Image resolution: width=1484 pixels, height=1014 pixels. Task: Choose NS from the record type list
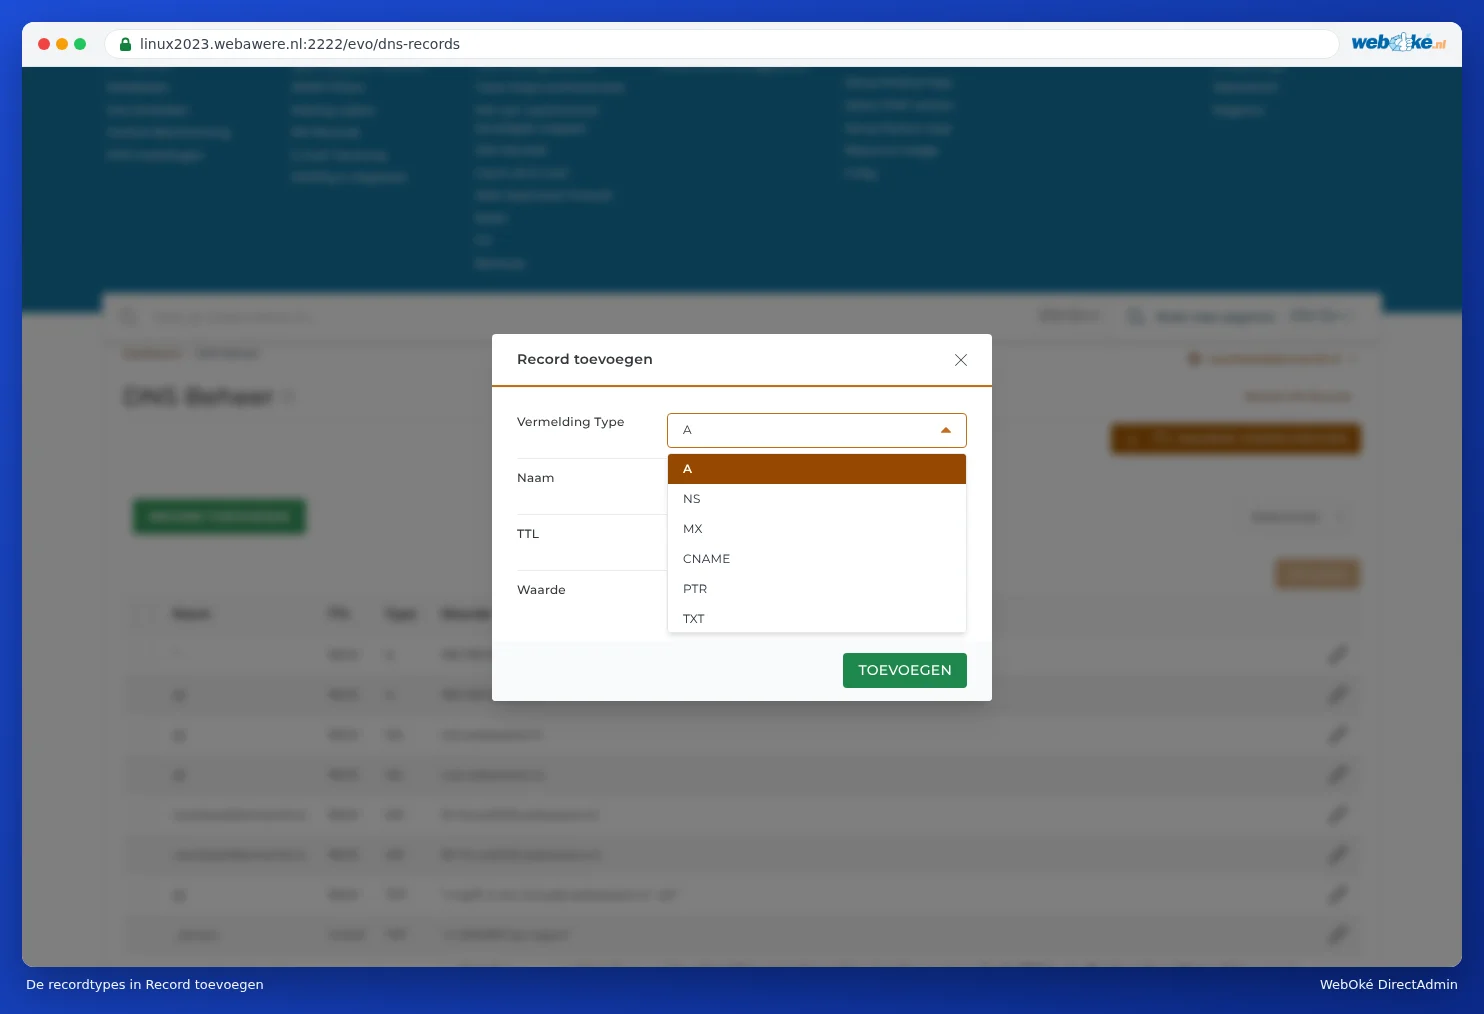point(817,499)
